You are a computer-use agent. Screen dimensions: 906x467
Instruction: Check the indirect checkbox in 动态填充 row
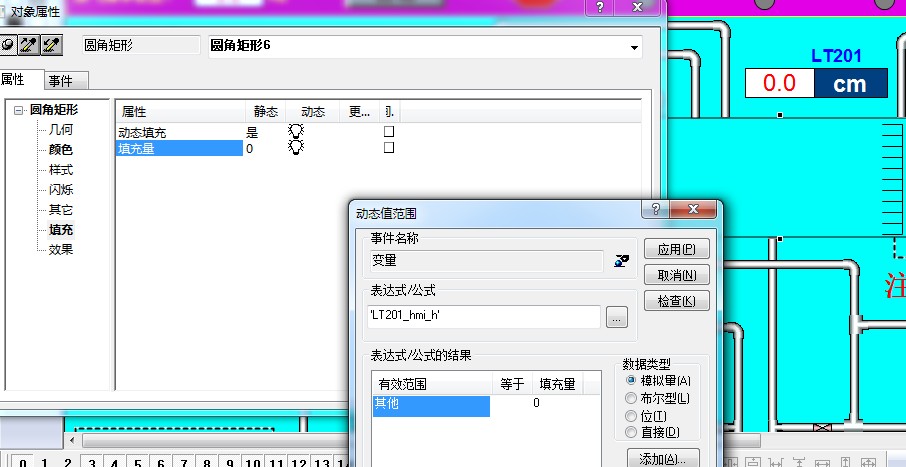[x=389, y=132]
